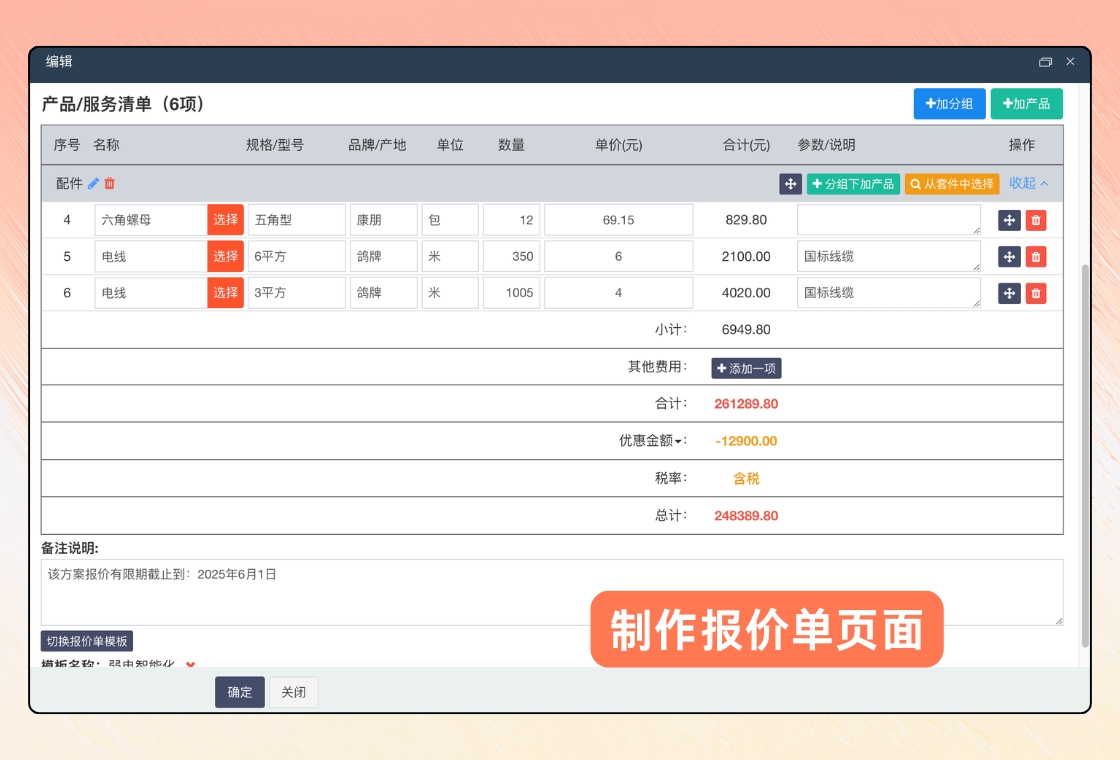The image size is (1120, 760).
Task: Click 添加一项 for 其他费用
Action: point(746,368)
